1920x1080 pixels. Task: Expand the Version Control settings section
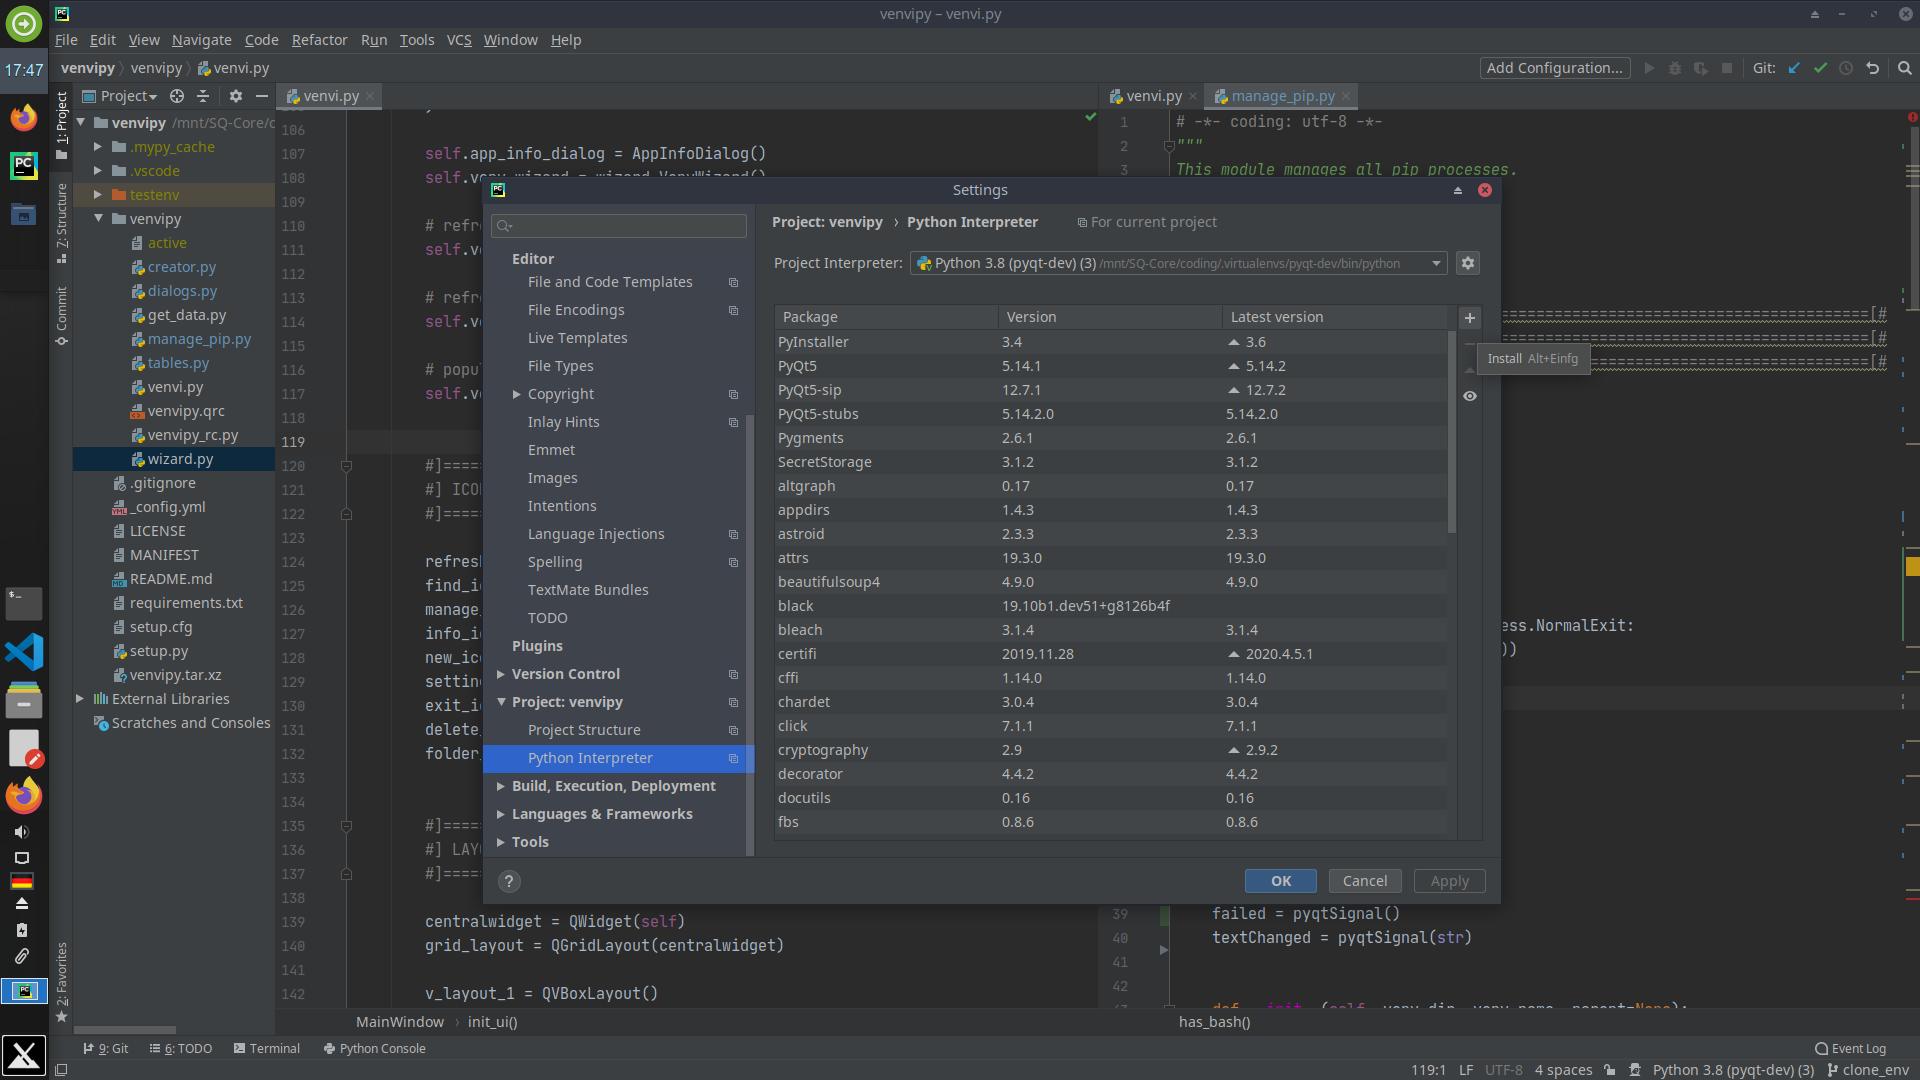coord(501,674)
